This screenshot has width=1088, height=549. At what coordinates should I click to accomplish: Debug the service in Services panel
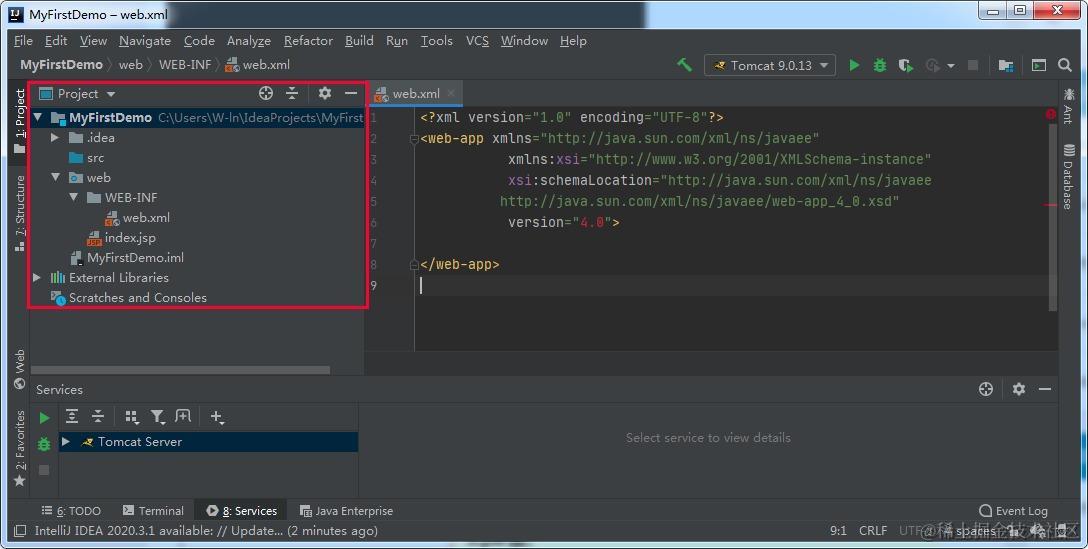[x=44, y=444]
